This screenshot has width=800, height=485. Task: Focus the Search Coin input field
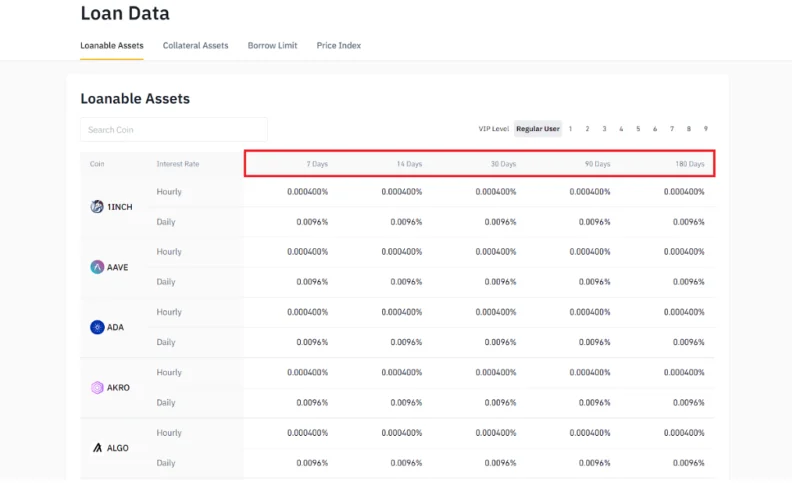(x=174, y=130)
